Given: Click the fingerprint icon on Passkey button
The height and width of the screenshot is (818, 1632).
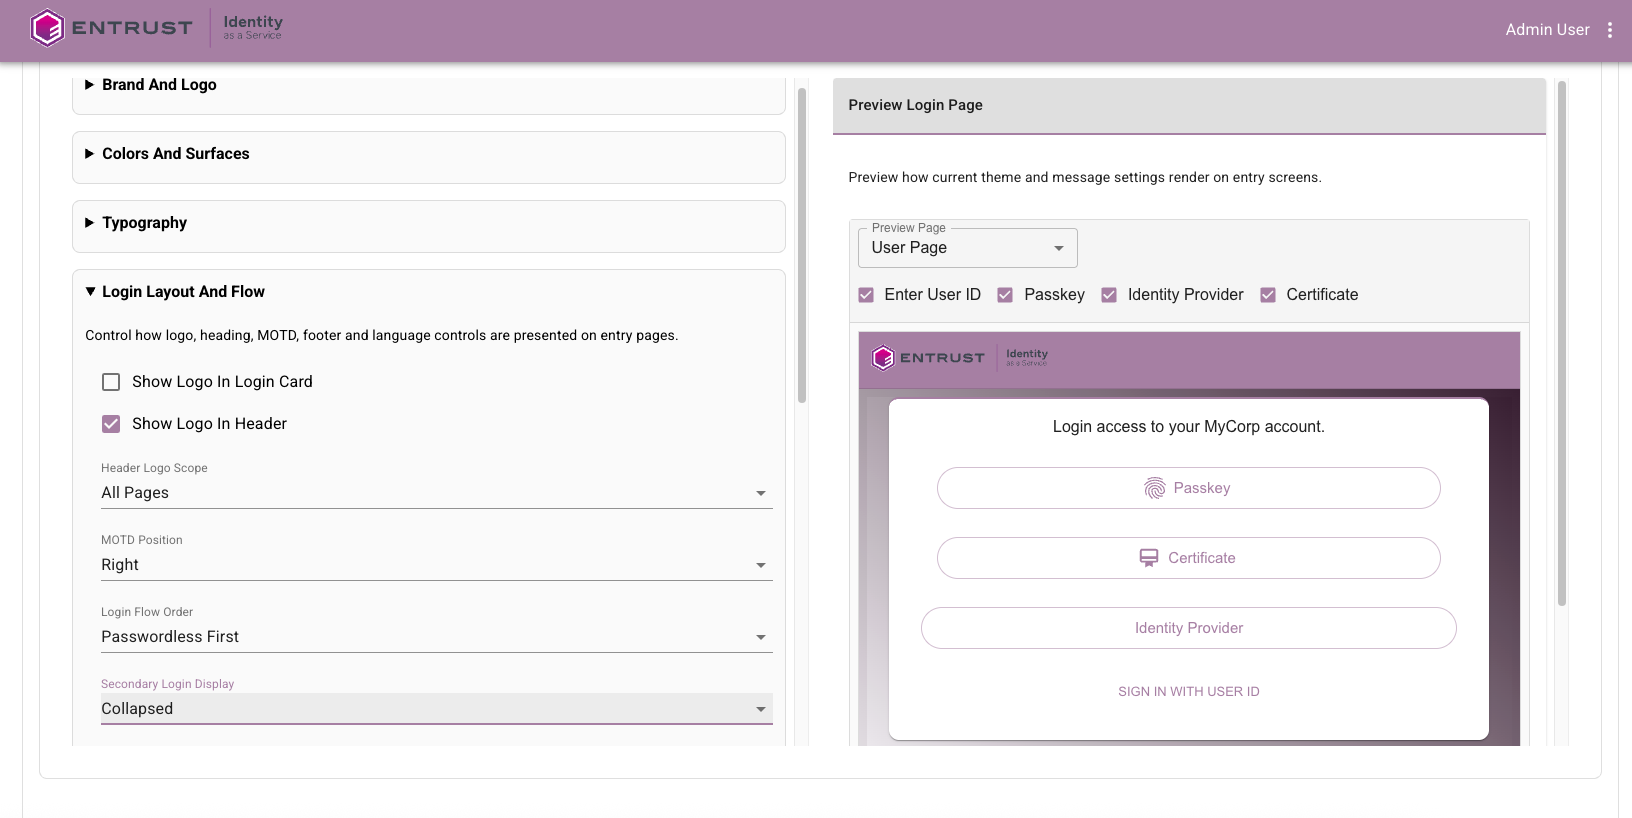Looking at the screenshot, I should [x=1155, y=488].
